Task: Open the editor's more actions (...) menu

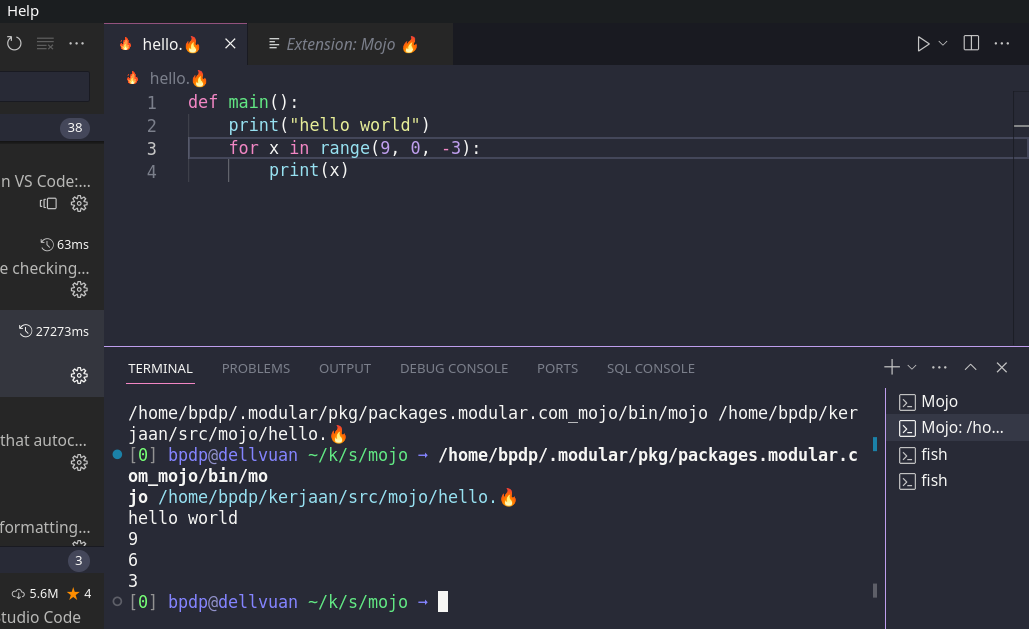Action: pos(1001,43)
